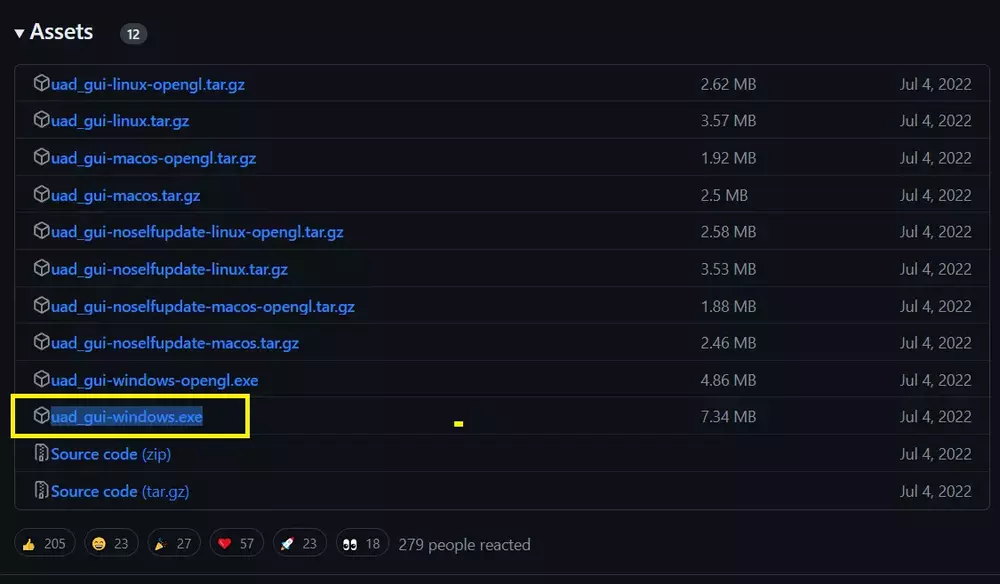Viewport: 1000px width, 584px height.
Task: Open uad_gui-macos-opengl.tar.gz download link
Action: [153, 158]
